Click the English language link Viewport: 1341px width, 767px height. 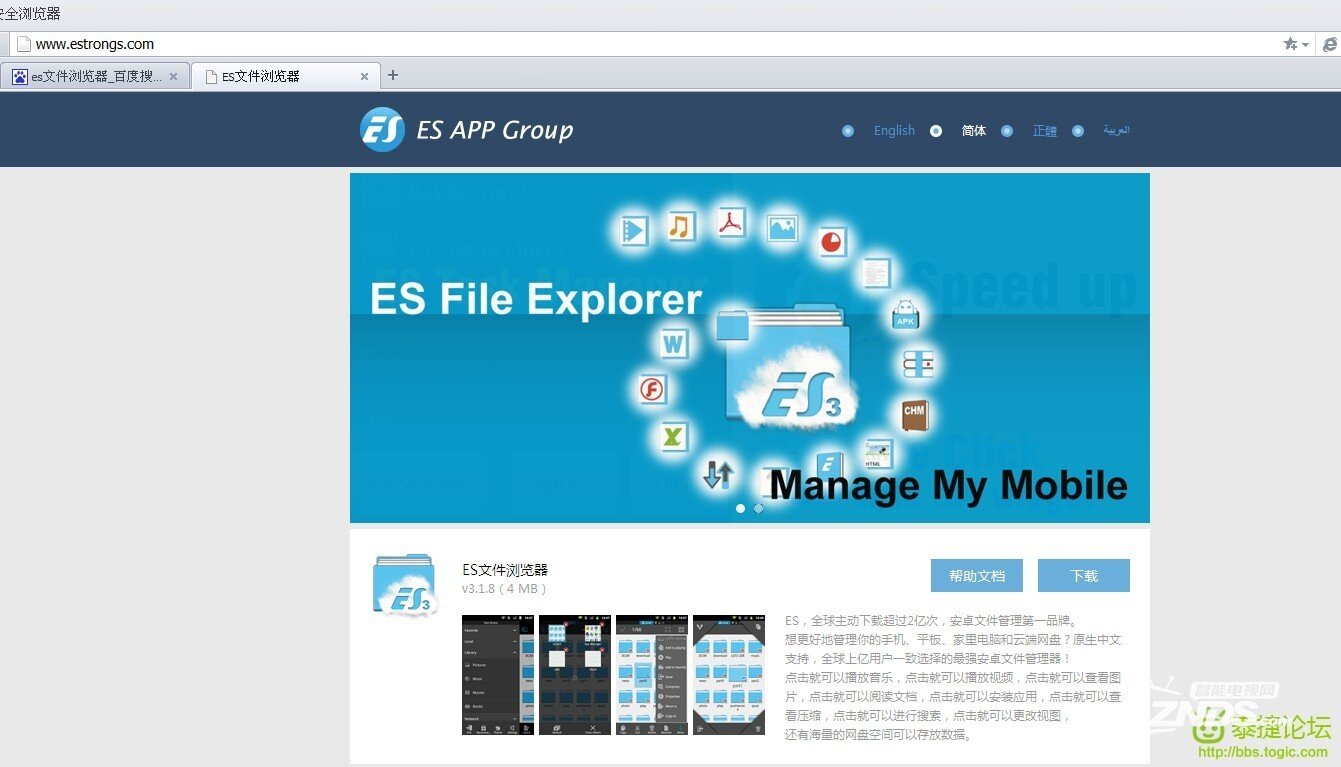click(x=894, y=131)
